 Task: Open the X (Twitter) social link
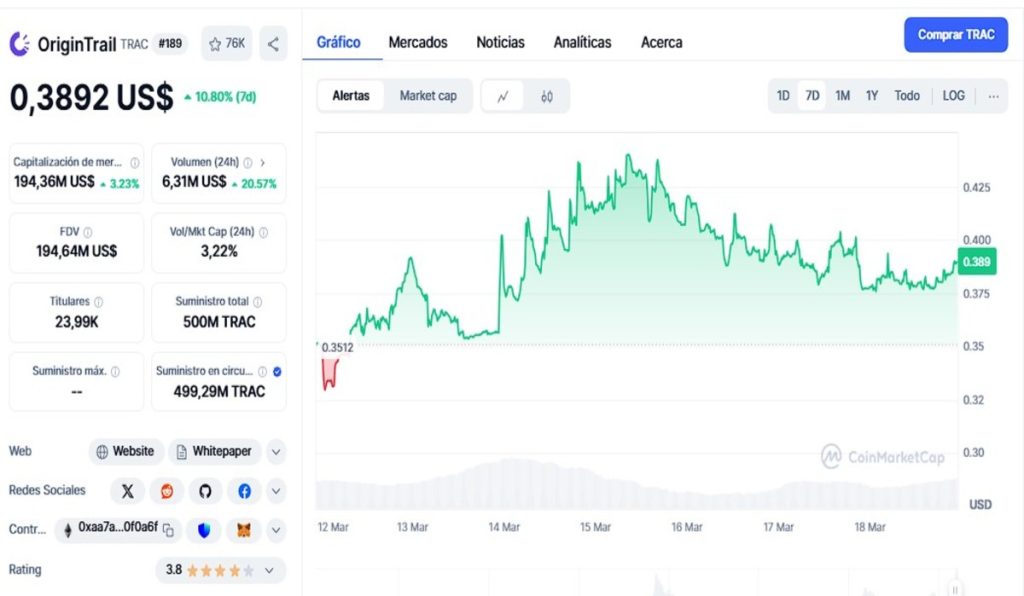pos(127,491)
